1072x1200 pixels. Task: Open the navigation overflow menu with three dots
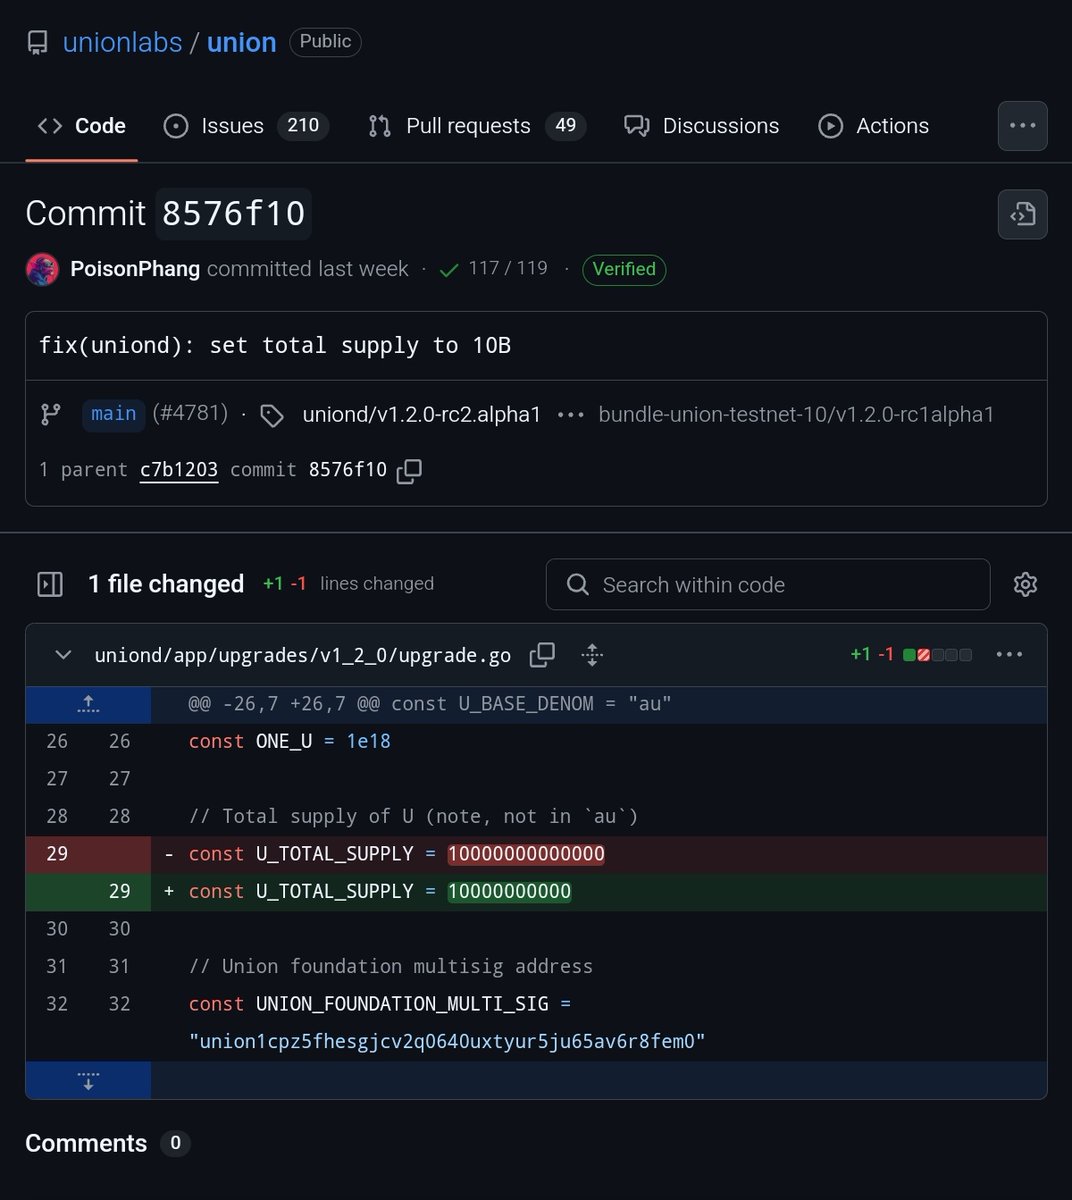coord(1022,126)
